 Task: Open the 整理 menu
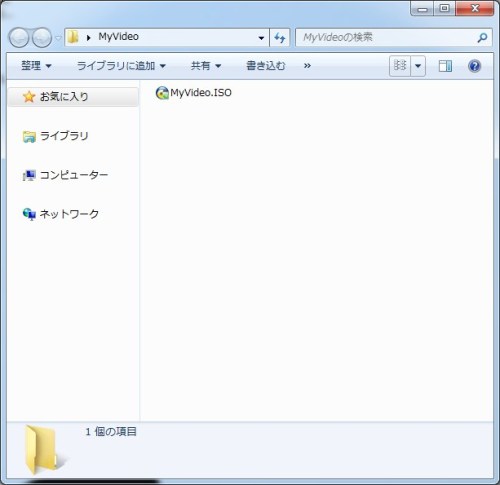pos(36,66)
